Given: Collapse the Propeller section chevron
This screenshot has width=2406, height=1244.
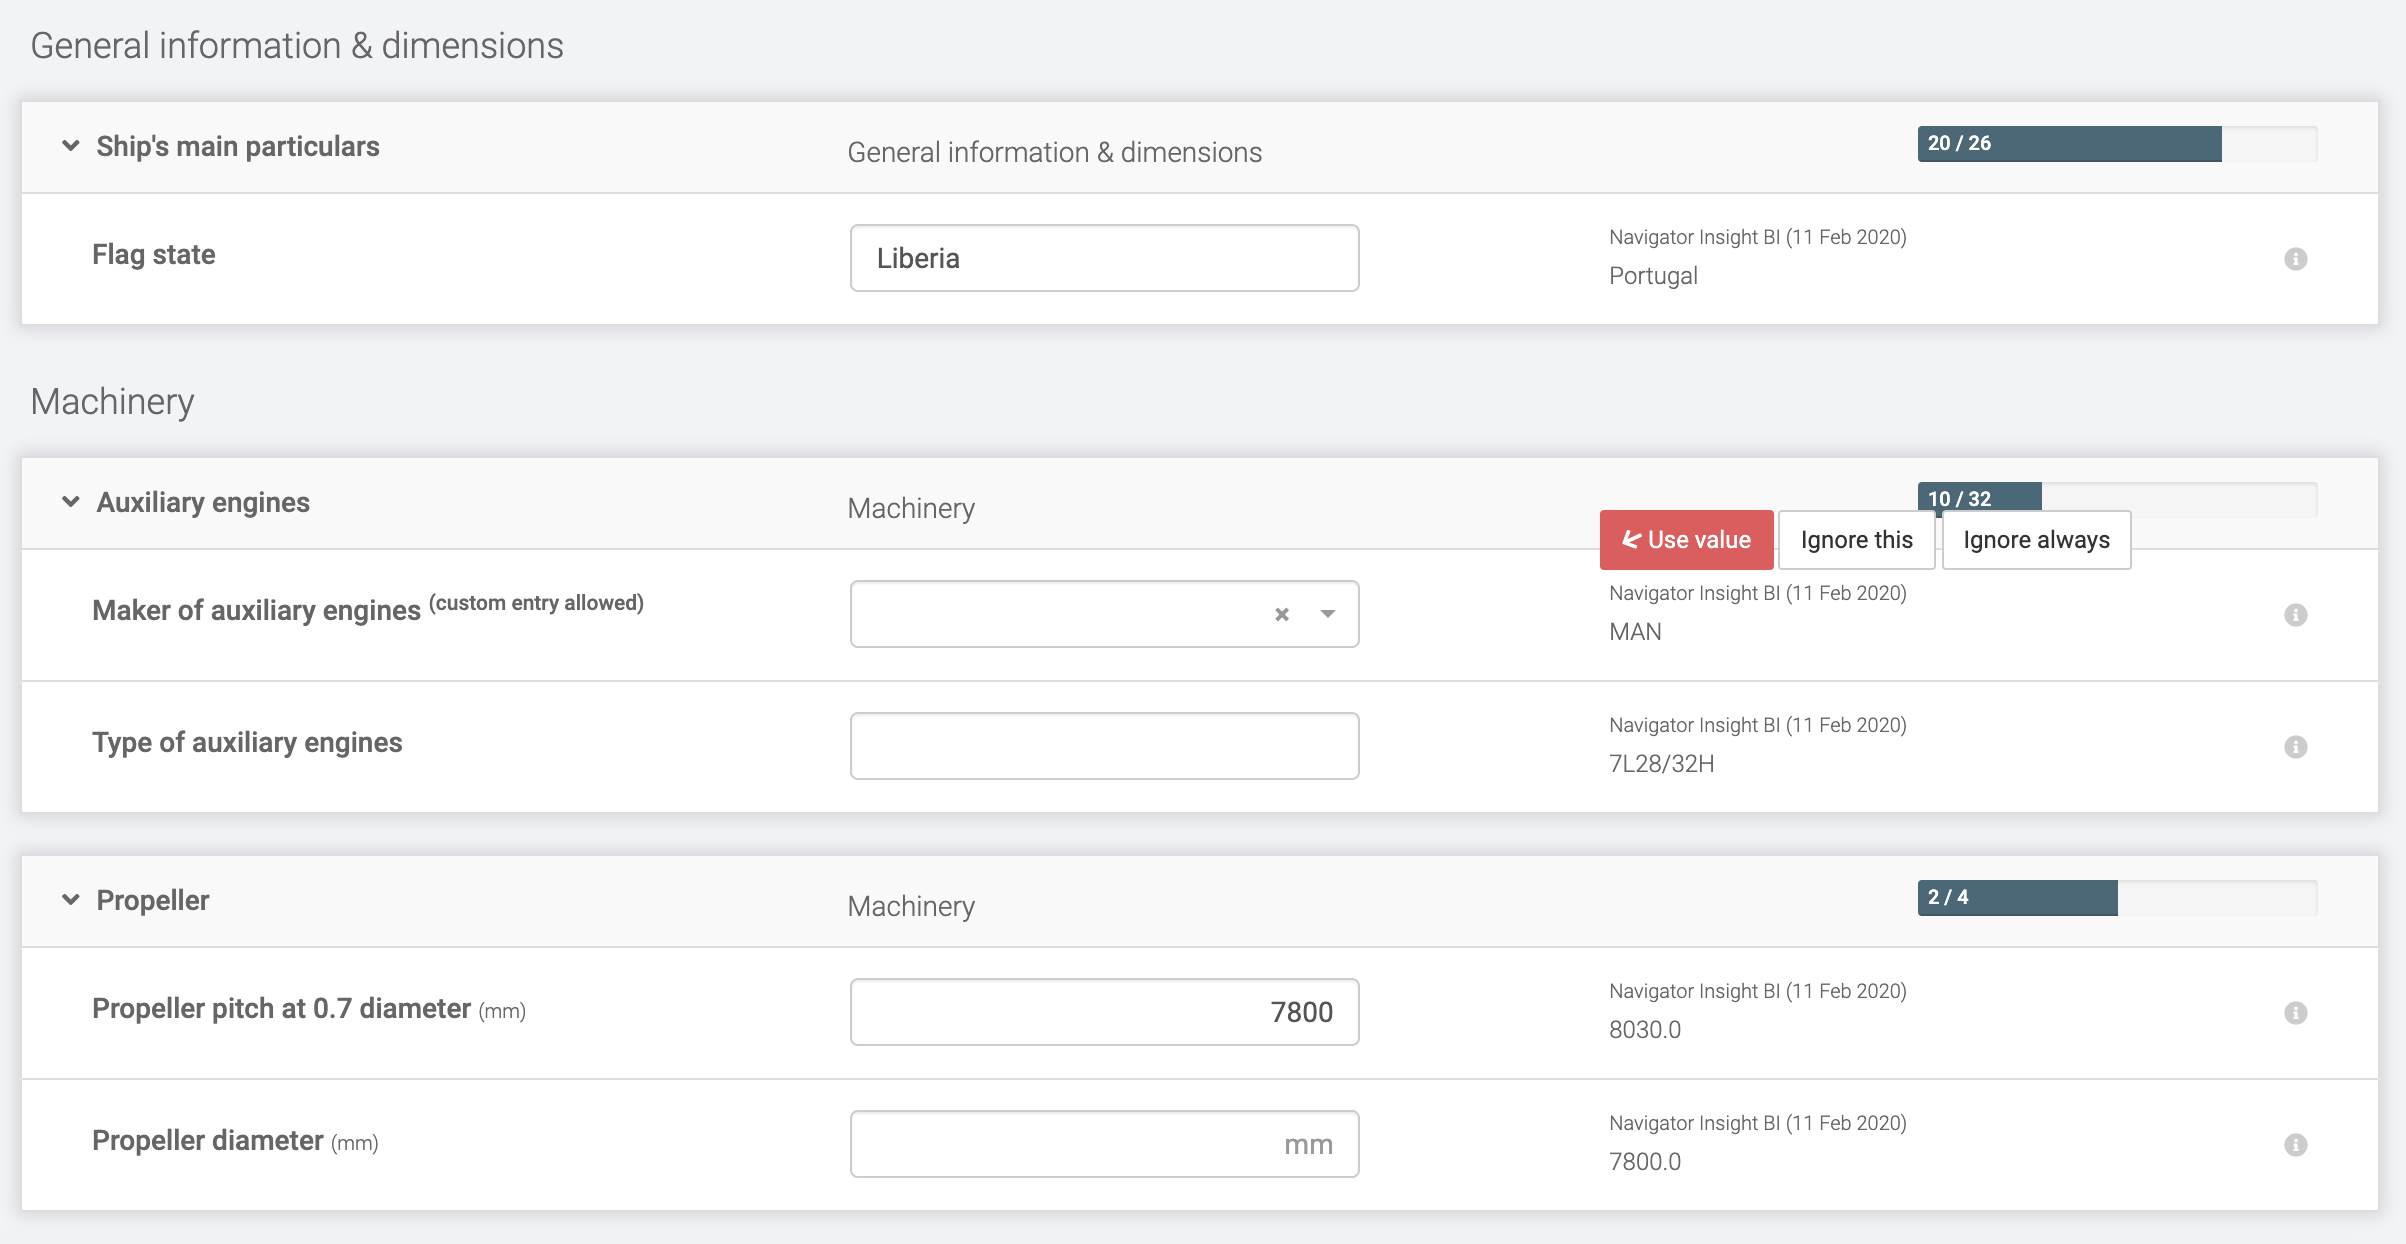Looking at the screenshot, I should point(71,900).
